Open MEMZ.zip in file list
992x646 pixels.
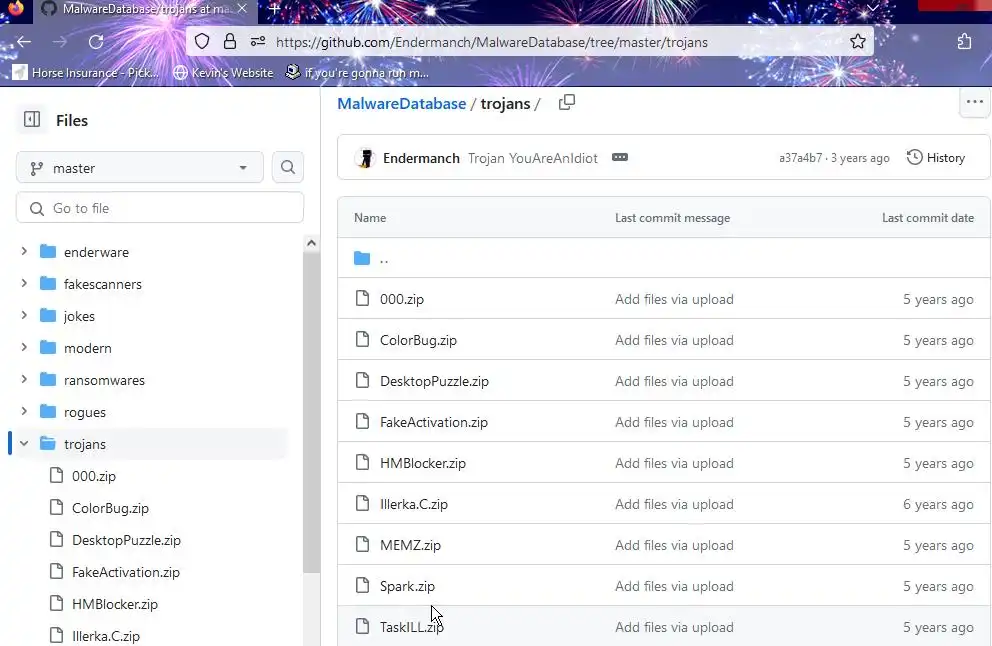pos(410,545)
